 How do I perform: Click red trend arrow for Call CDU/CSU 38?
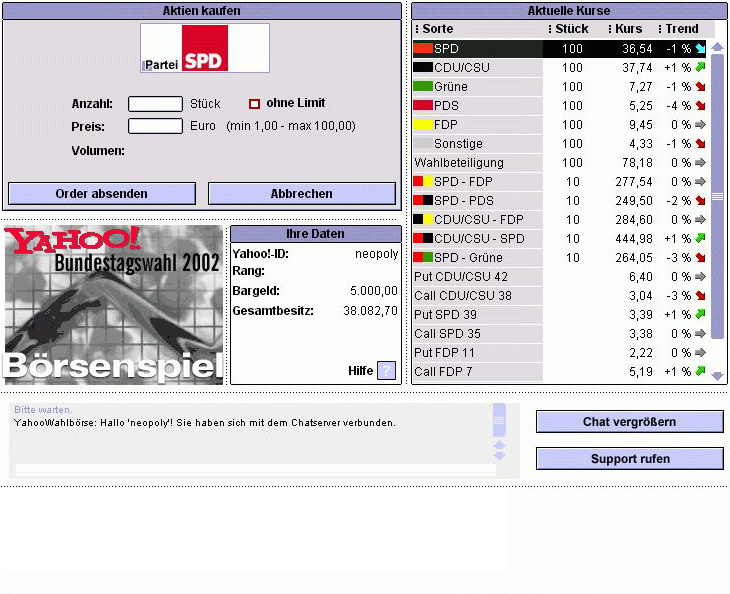click(700, 295)
